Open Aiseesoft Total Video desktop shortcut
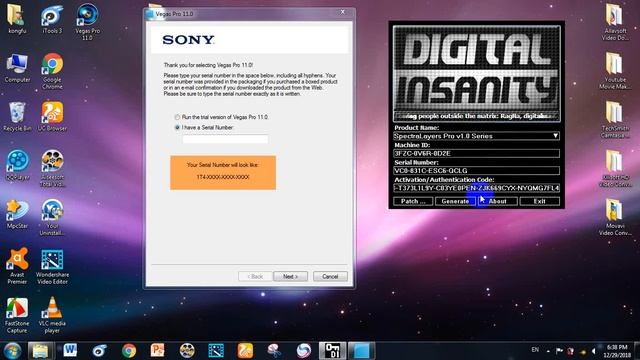Screen dimensions: 640x360 [x=52, y=168]
